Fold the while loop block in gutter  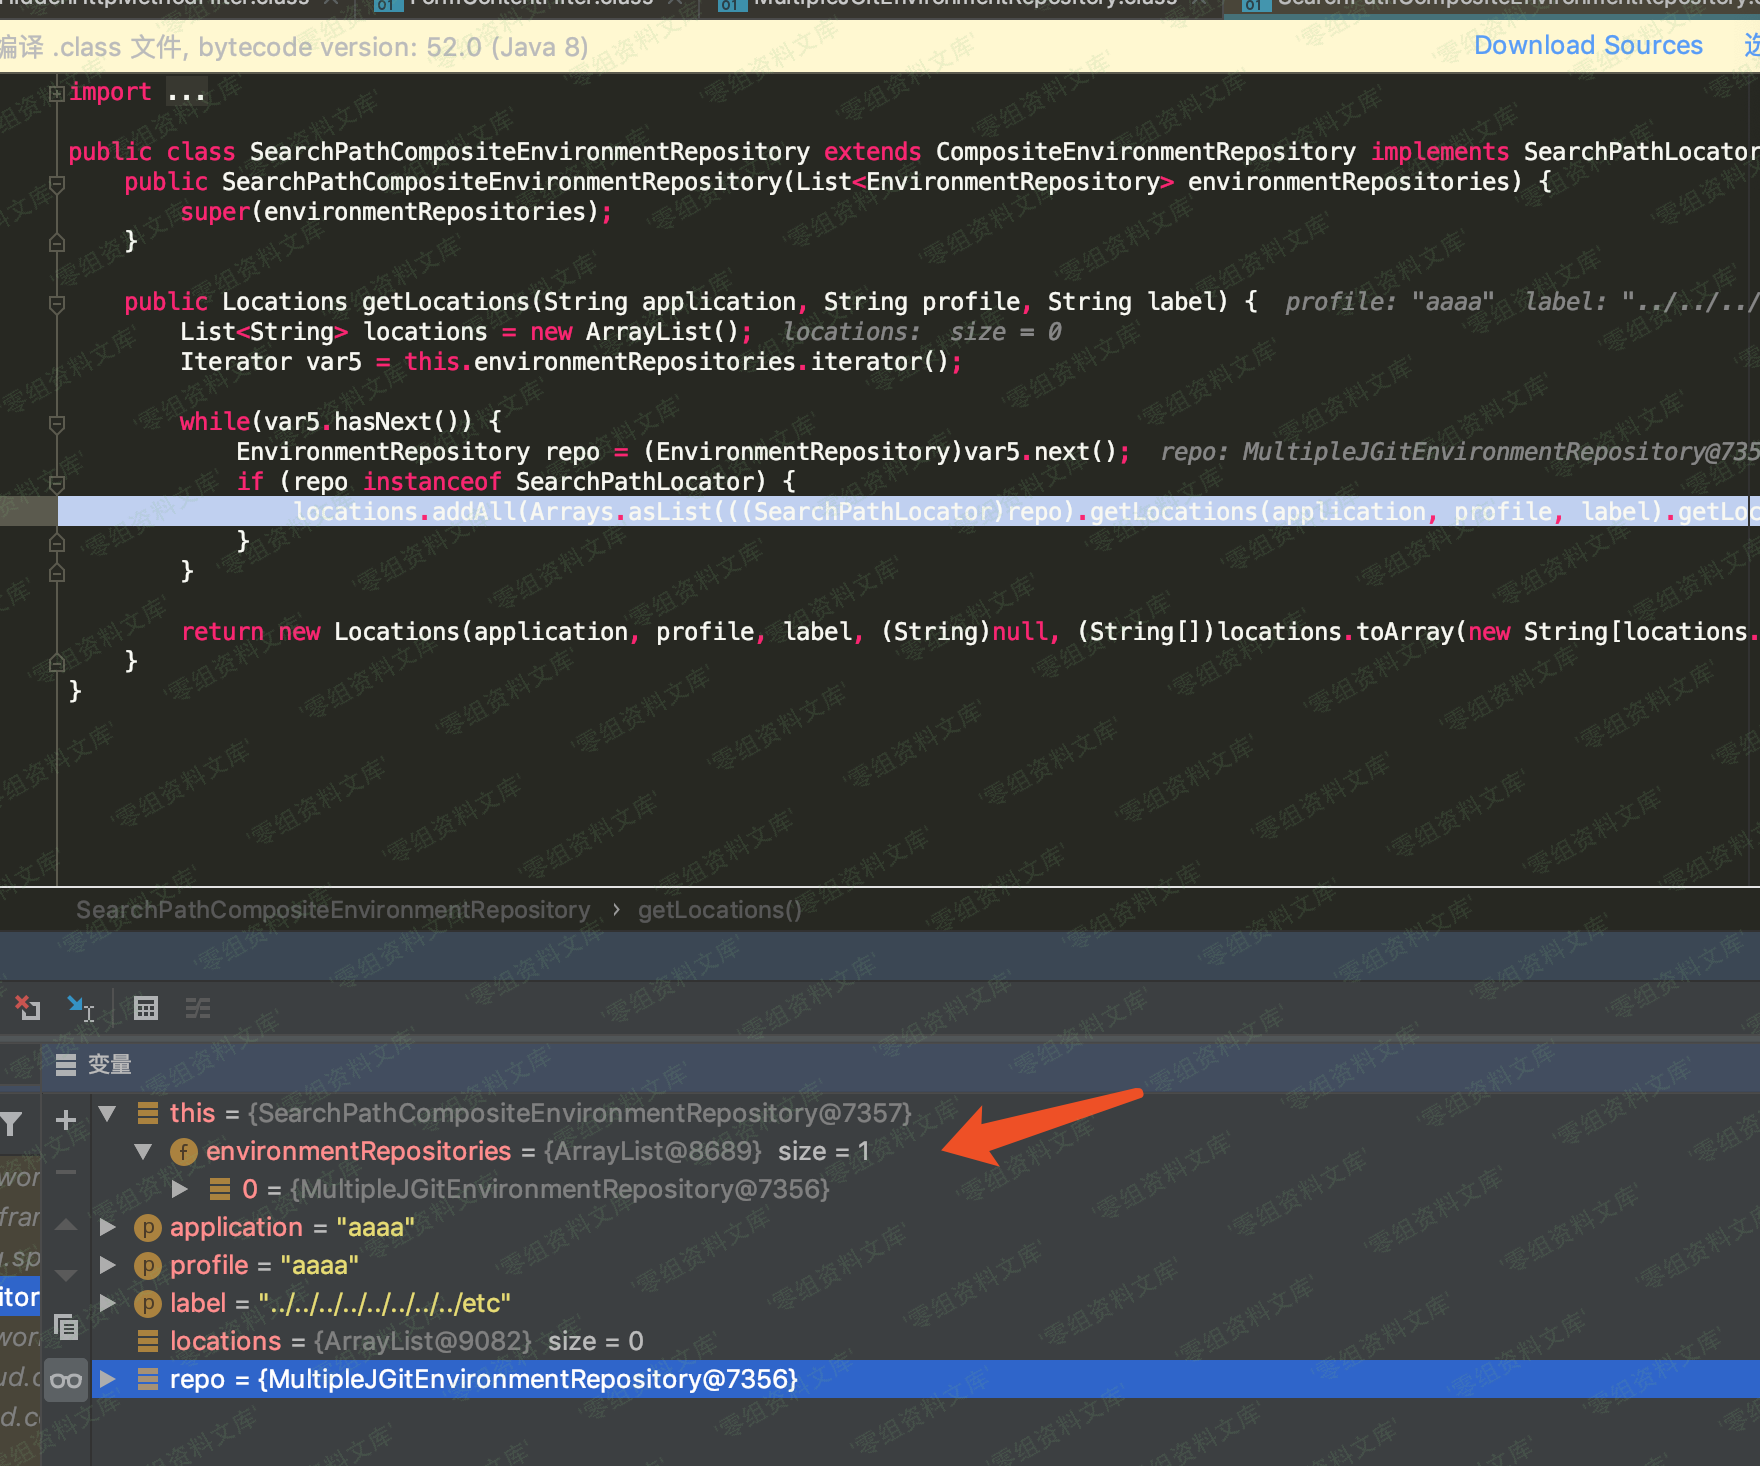click(57, 423)
